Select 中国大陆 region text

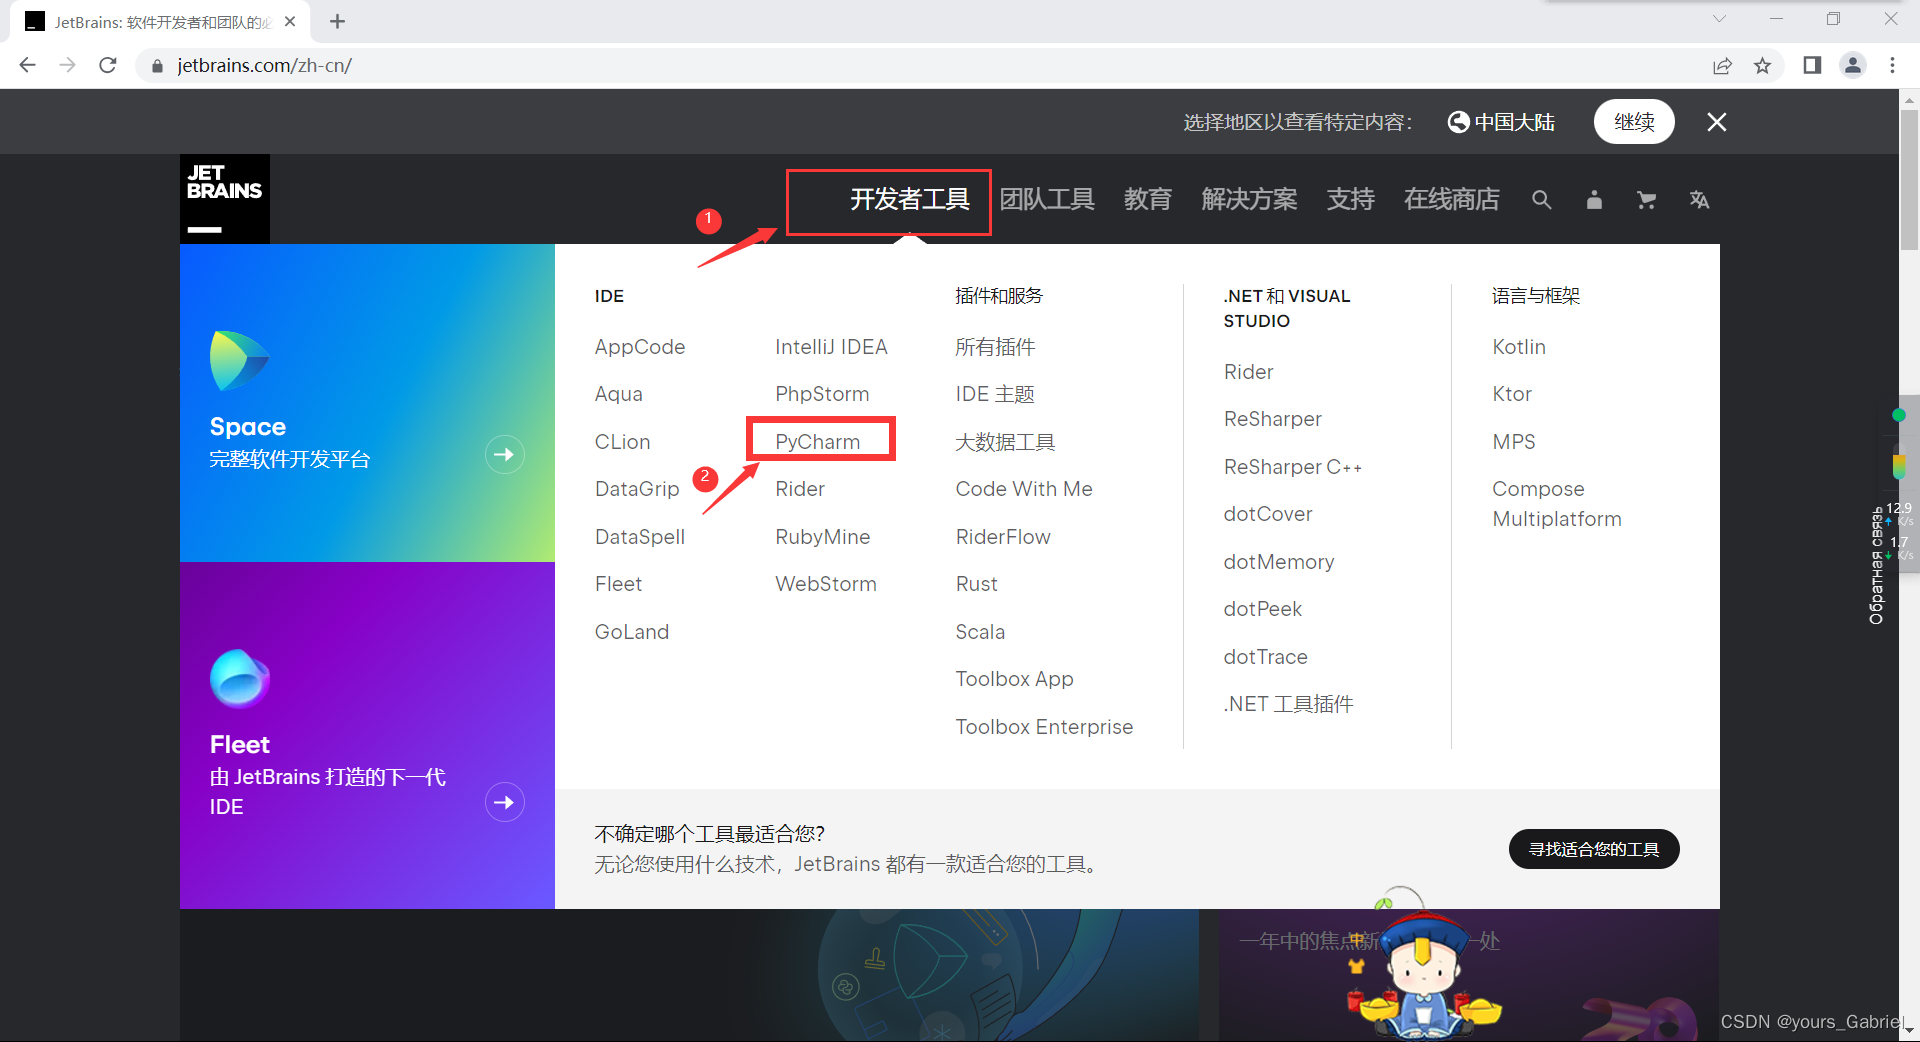click(1514, 122)
